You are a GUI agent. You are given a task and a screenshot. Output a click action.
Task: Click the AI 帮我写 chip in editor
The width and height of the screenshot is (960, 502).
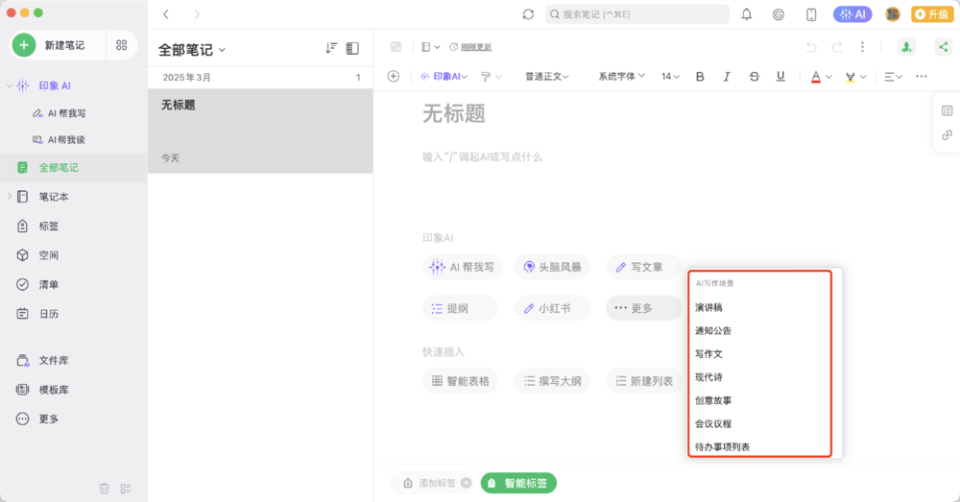pos(462,267)
